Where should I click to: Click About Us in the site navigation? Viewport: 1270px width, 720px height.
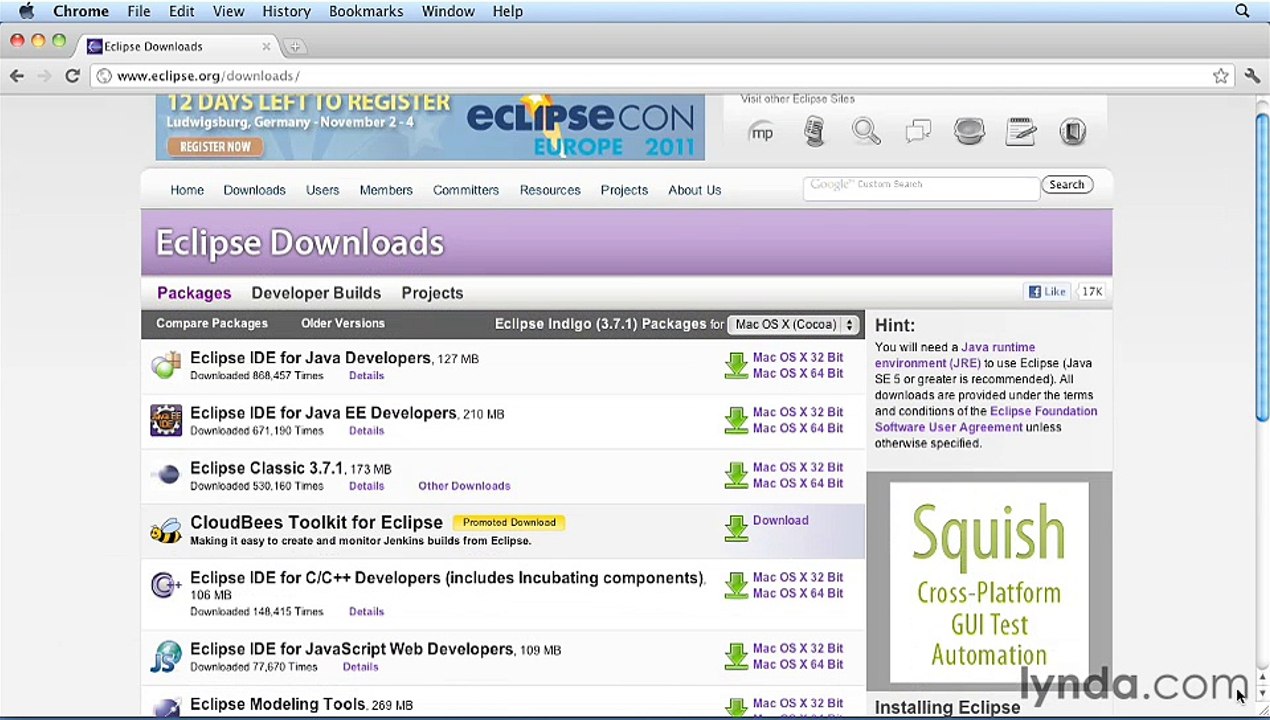694,190
